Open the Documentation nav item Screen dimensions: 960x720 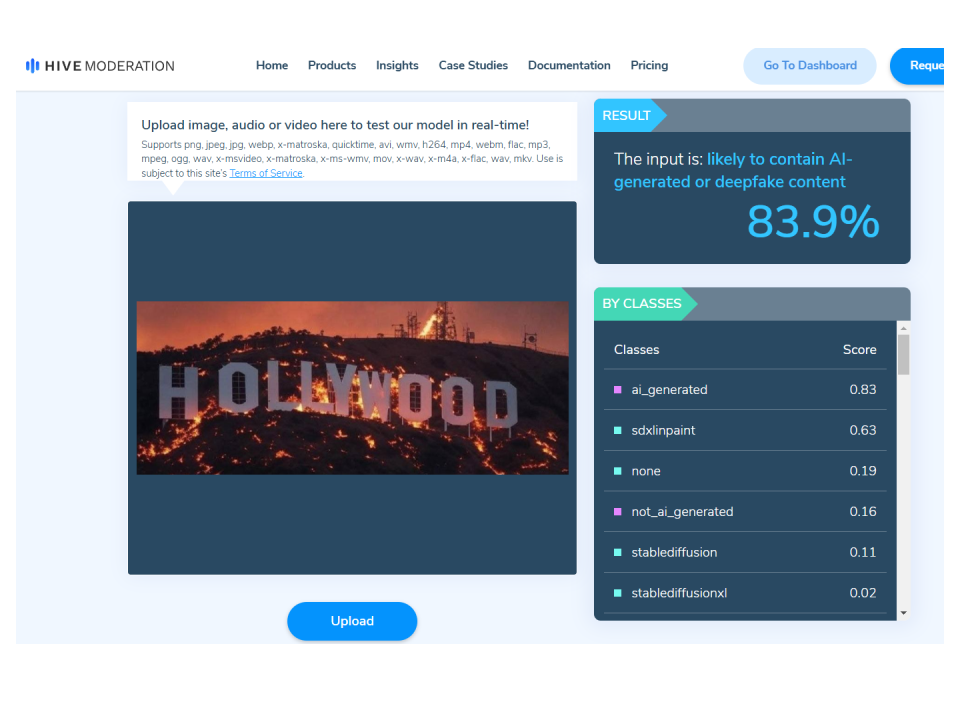click(569, 66)
